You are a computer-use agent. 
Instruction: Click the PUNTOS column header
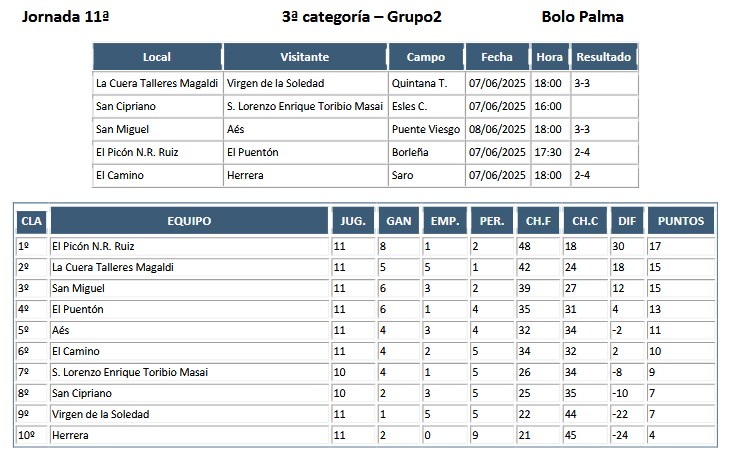pyautogui.click(x=681, y=221)
